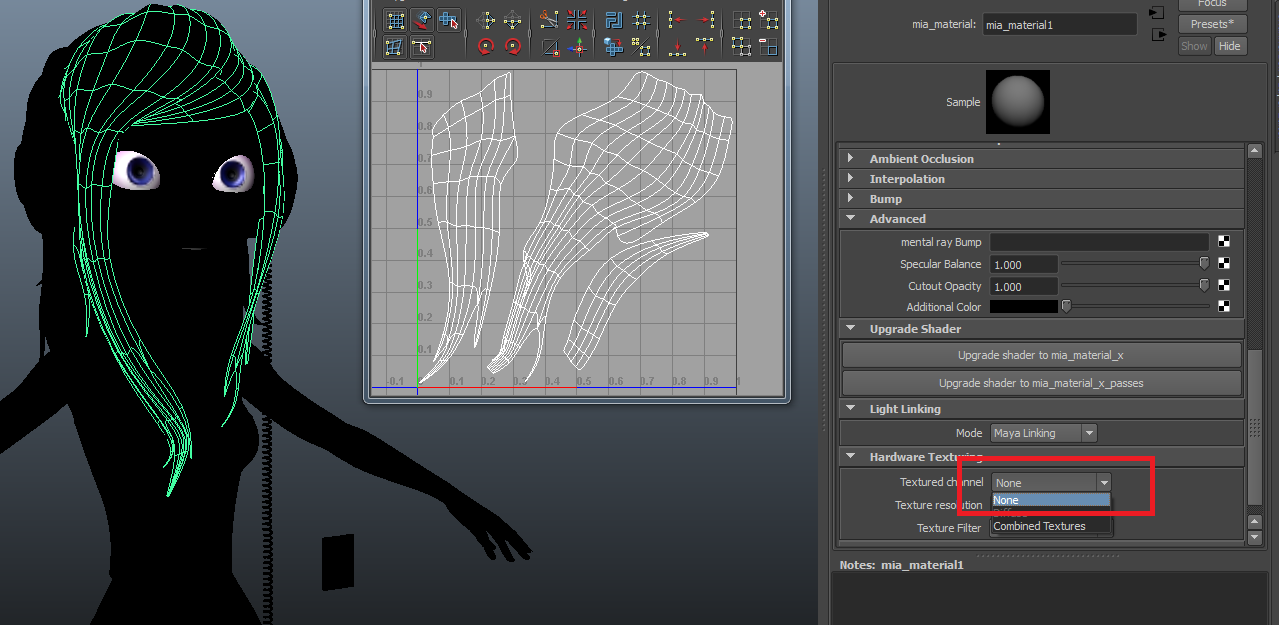Image resolution: width=1279 pixels, height=625 pixels.
Task: Click the Specular Balance slider handle
Action: (x=1204, y=264)
